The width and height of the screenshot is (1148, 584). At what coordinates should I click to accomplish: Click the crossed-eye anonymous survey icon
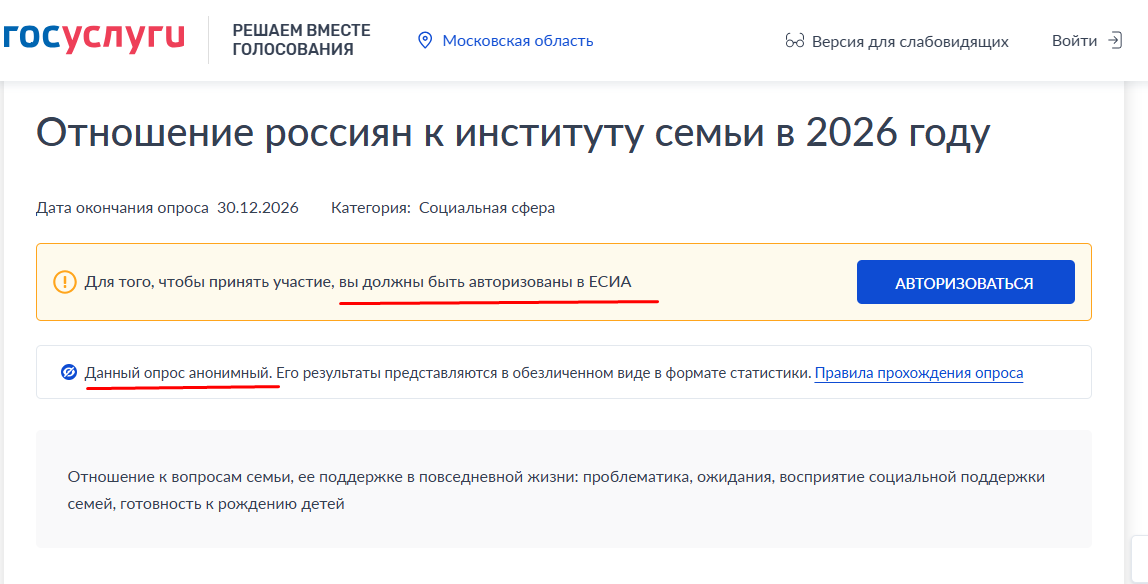click(x=68, y=373)
